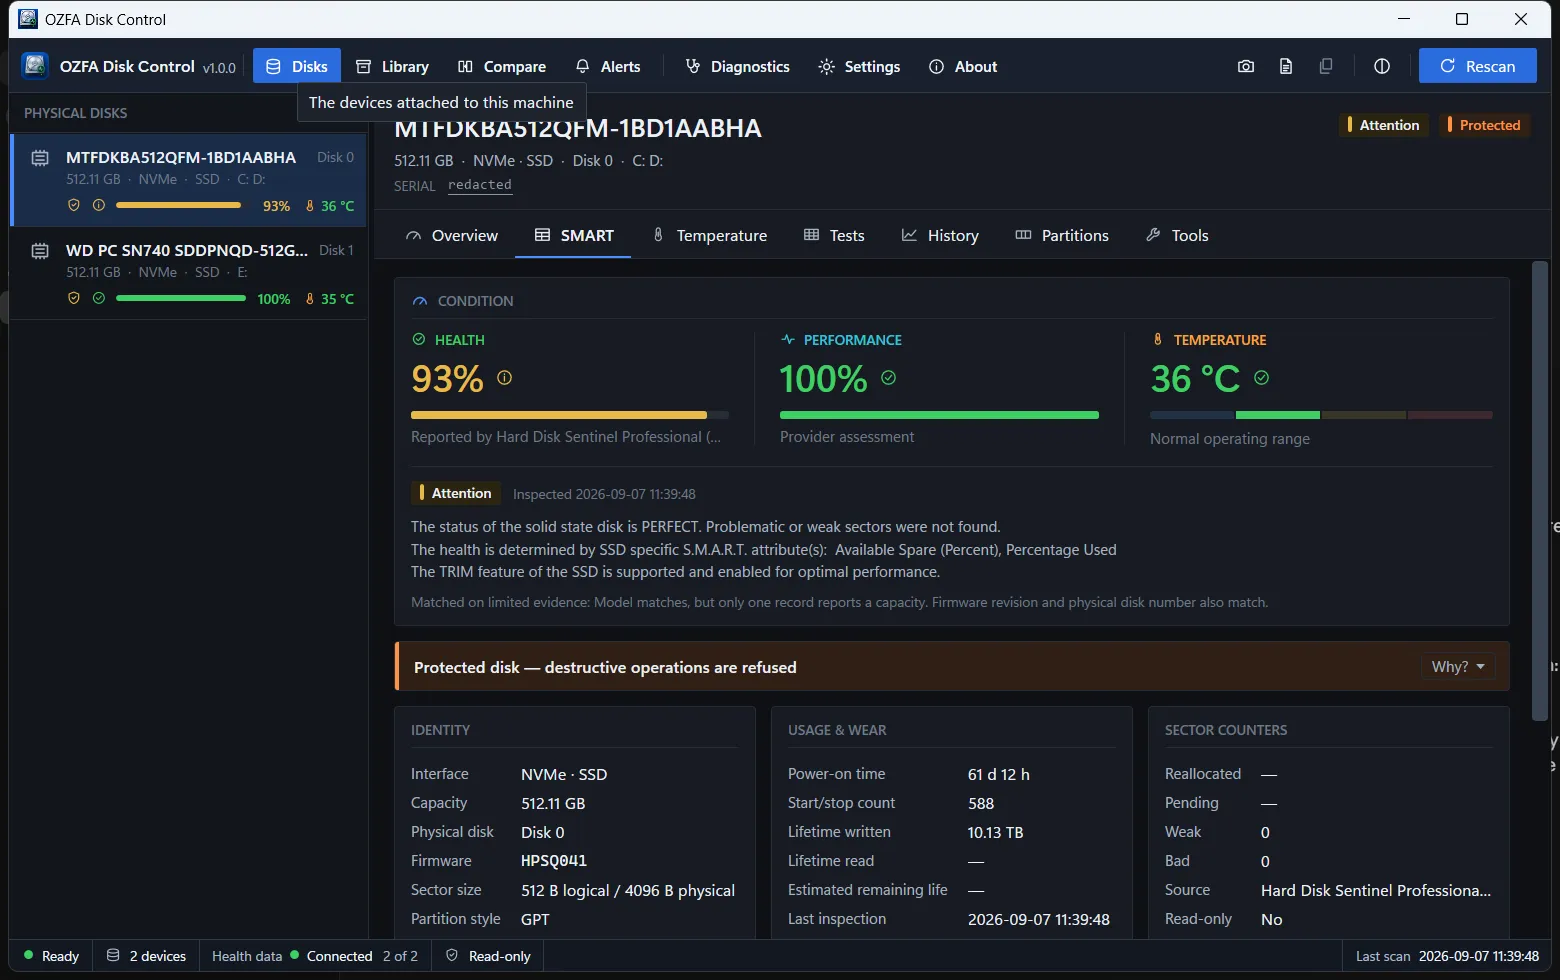This screenshot has width=1560, height=980.
Task: Switch to the Partitions tab
Action: pos(1062,235)
